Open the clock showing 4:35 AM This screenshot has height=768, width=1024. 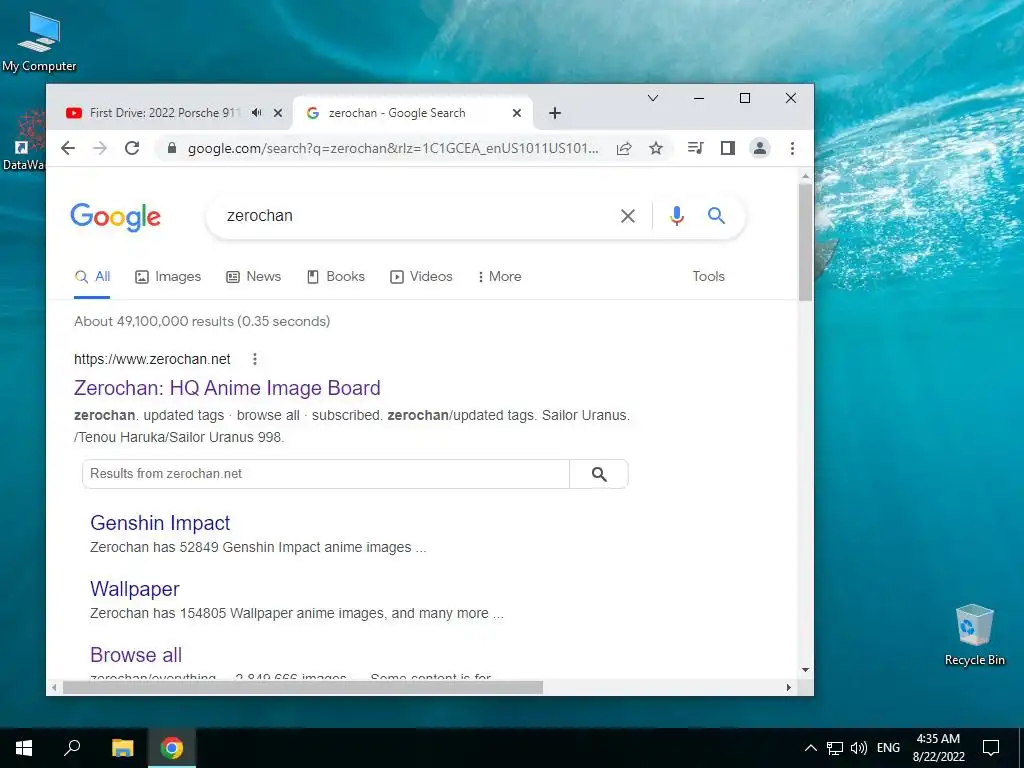[x=938, y=748]
